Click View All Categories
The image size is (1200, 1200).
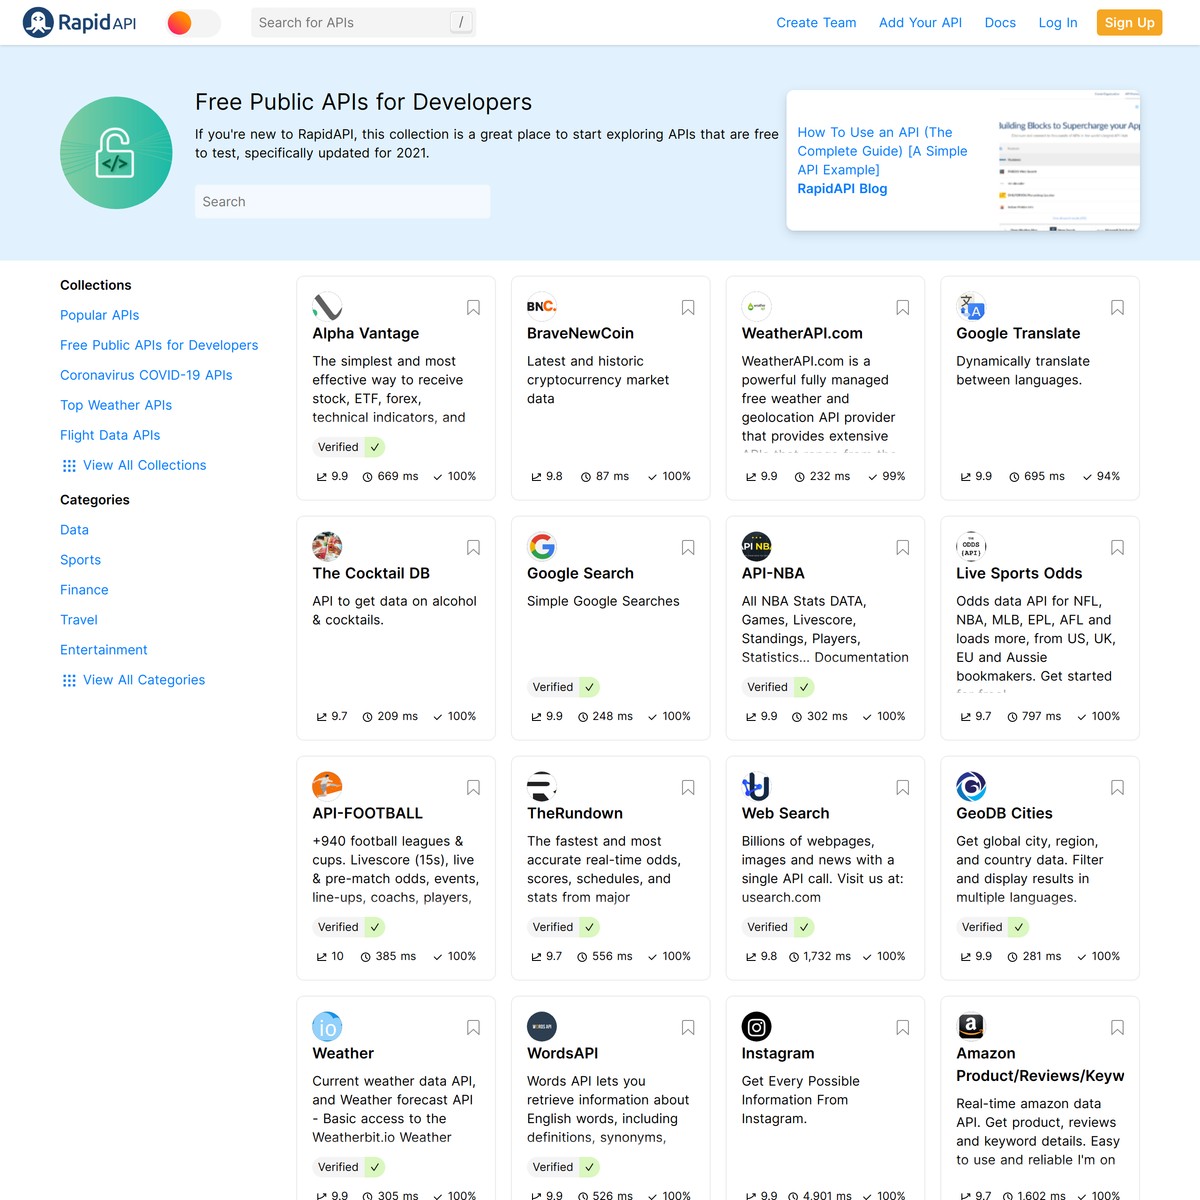coord(133,680)
